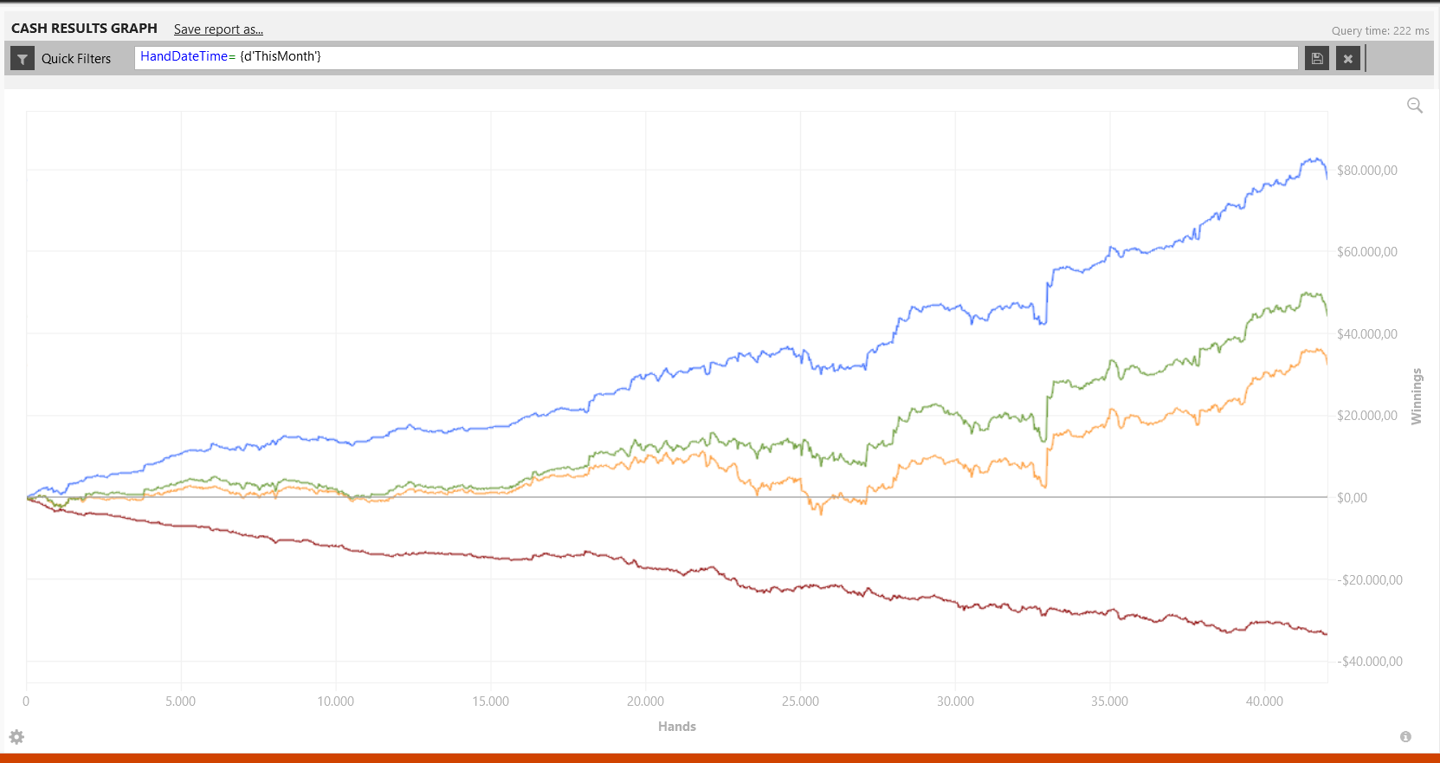Screen dimensions: 1440x763
Task: Click the 15.000 hands axis label
Action: 491,701
